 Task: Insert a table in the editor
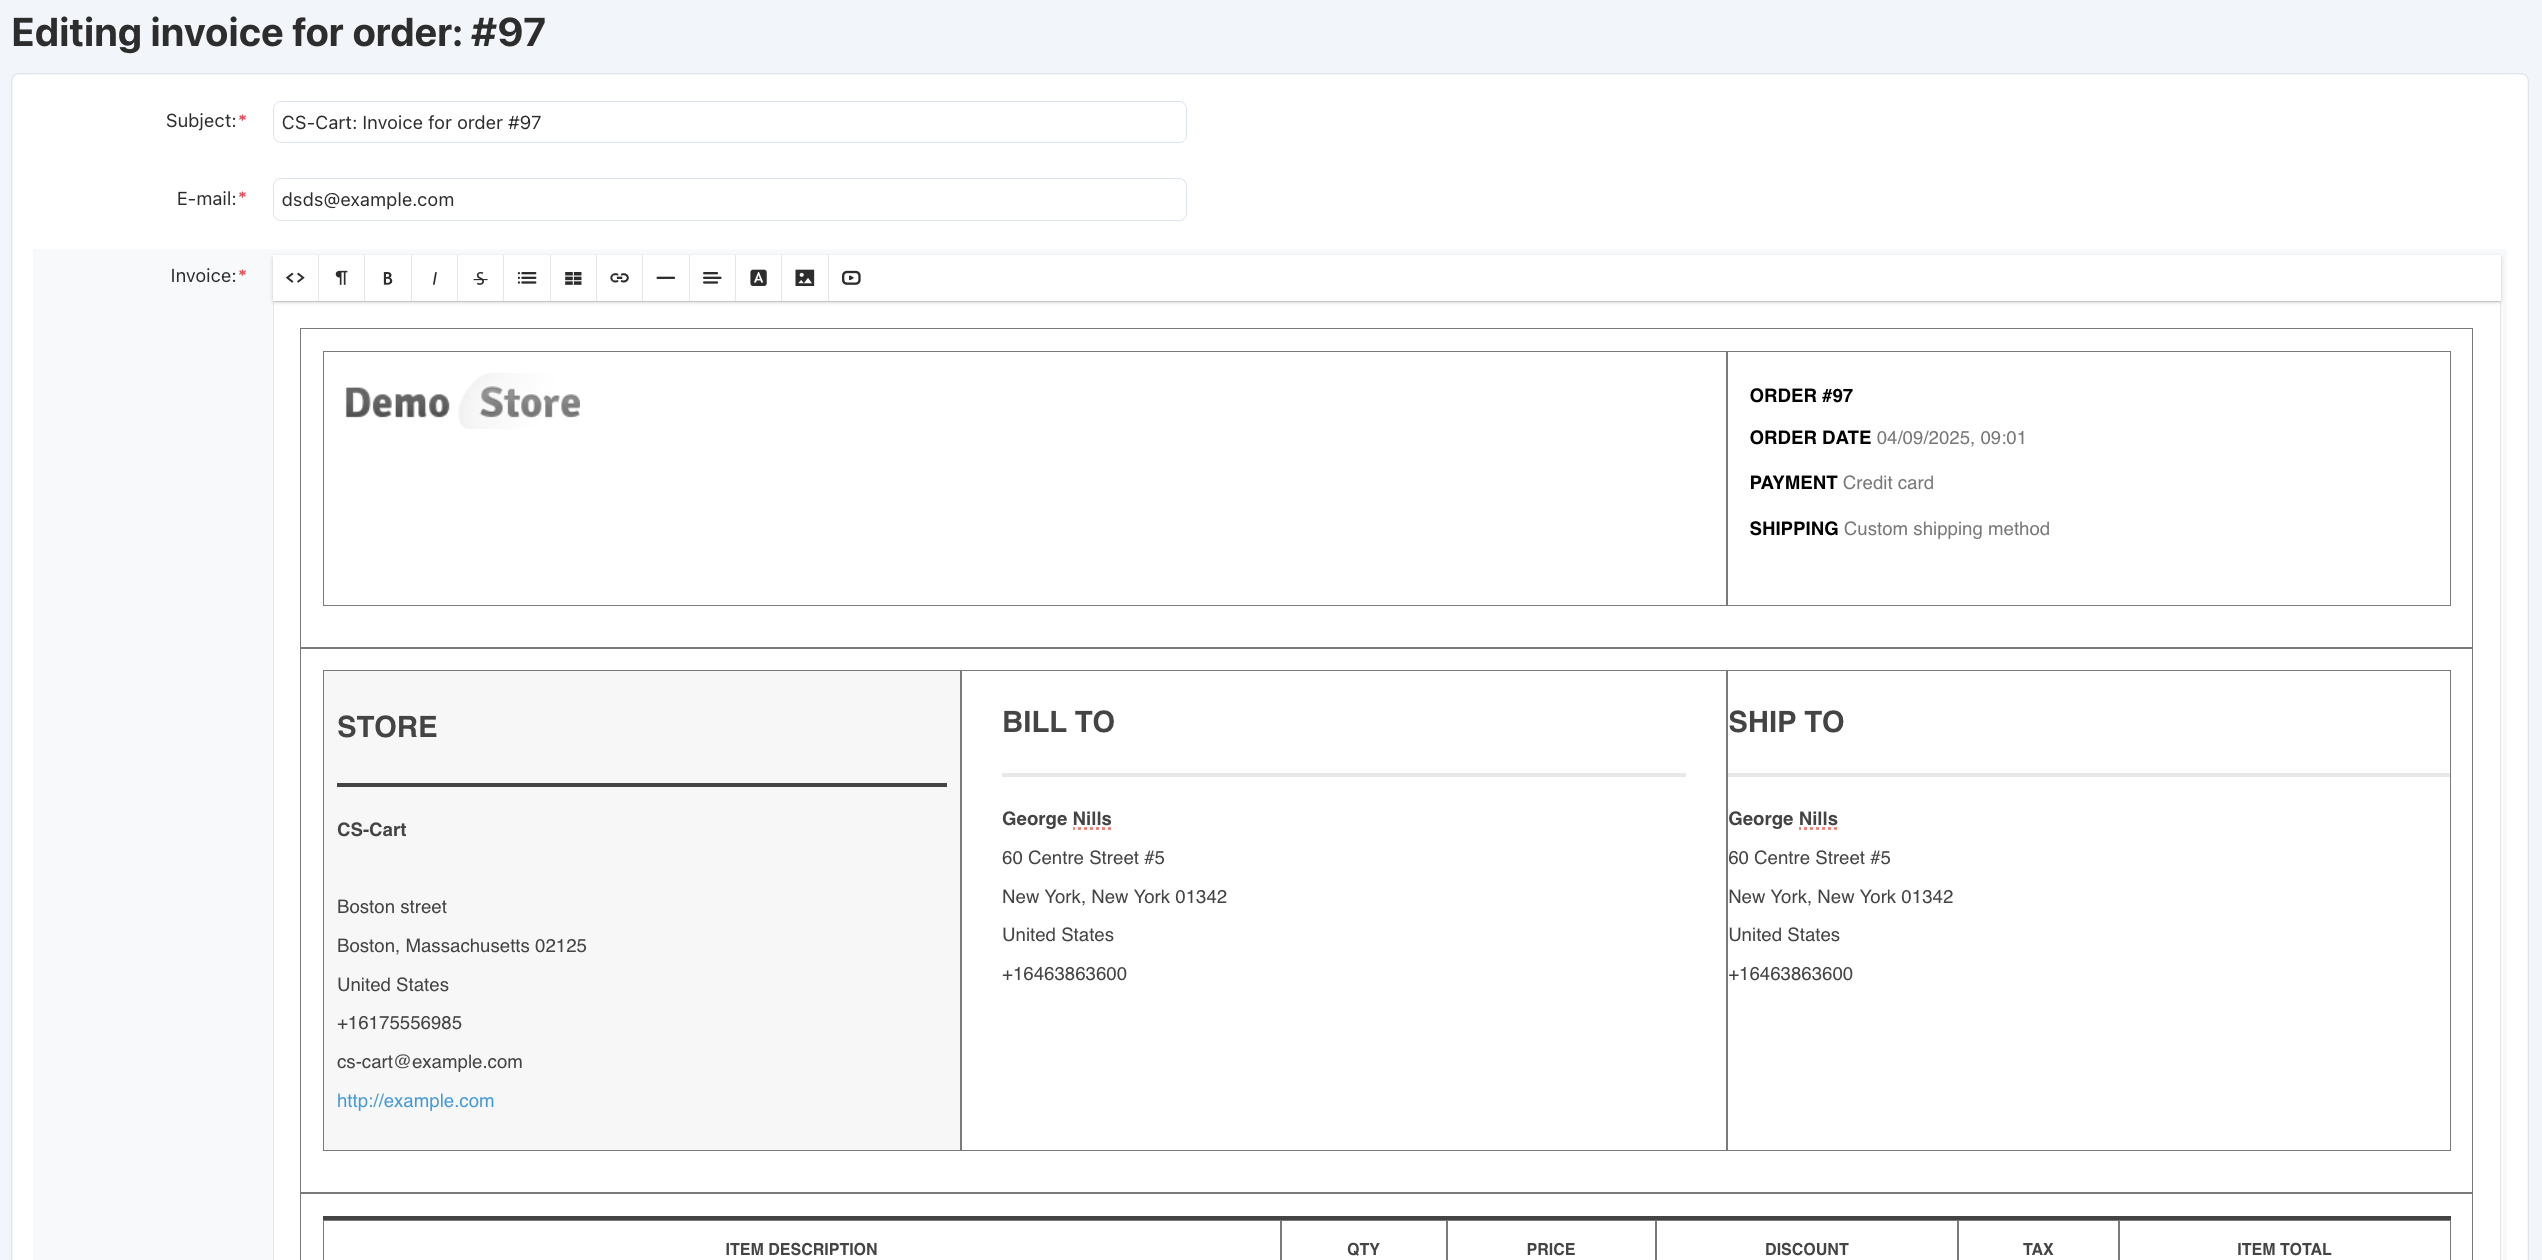[573, 278]
